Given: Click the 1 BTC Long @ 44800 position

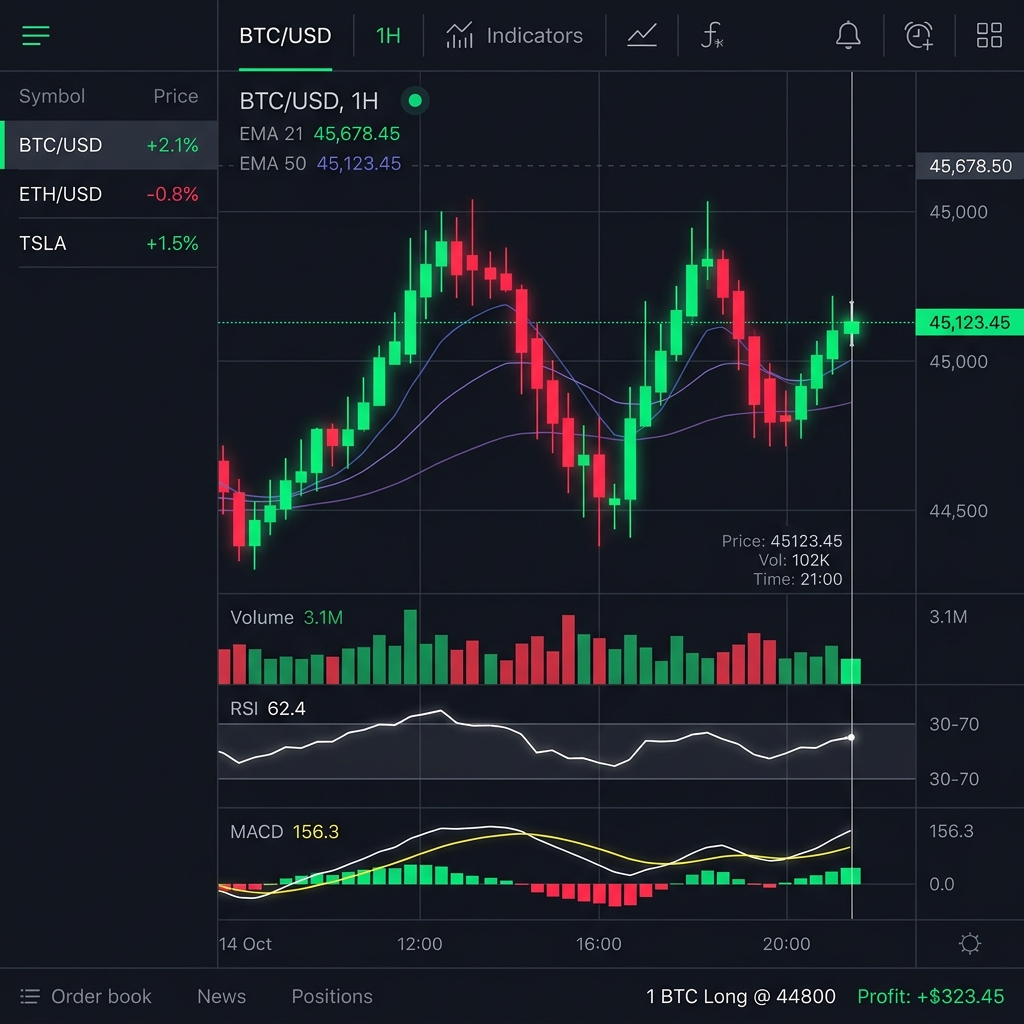Looking at the screenshot, I should (741, 996).
